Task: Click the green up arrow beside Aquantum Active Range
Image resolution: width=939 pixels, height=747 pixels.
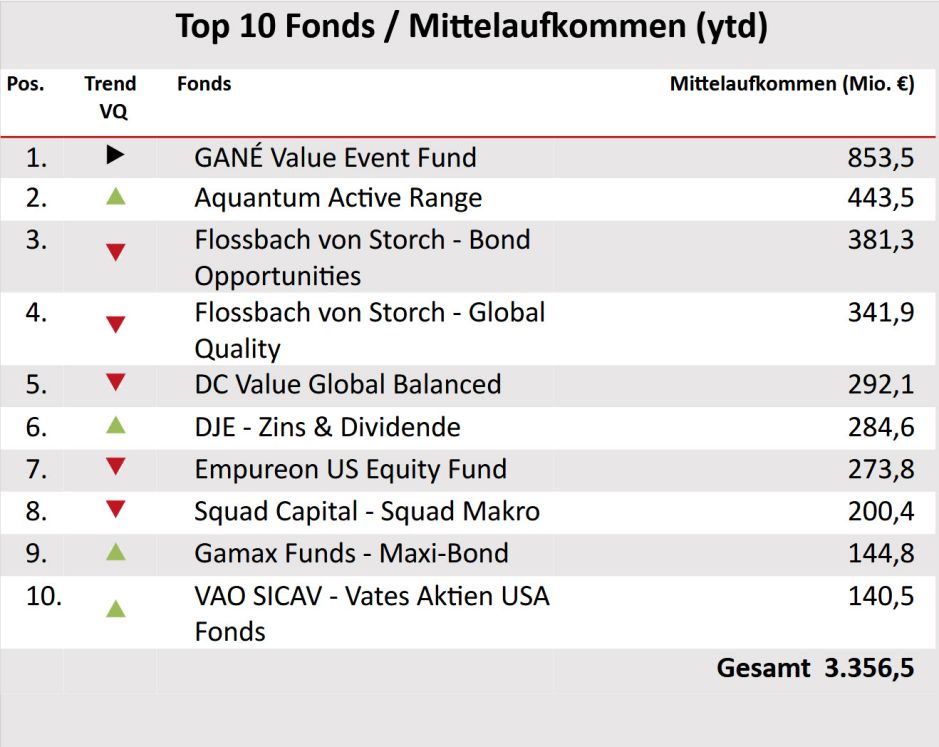Action: coord(116,197)
